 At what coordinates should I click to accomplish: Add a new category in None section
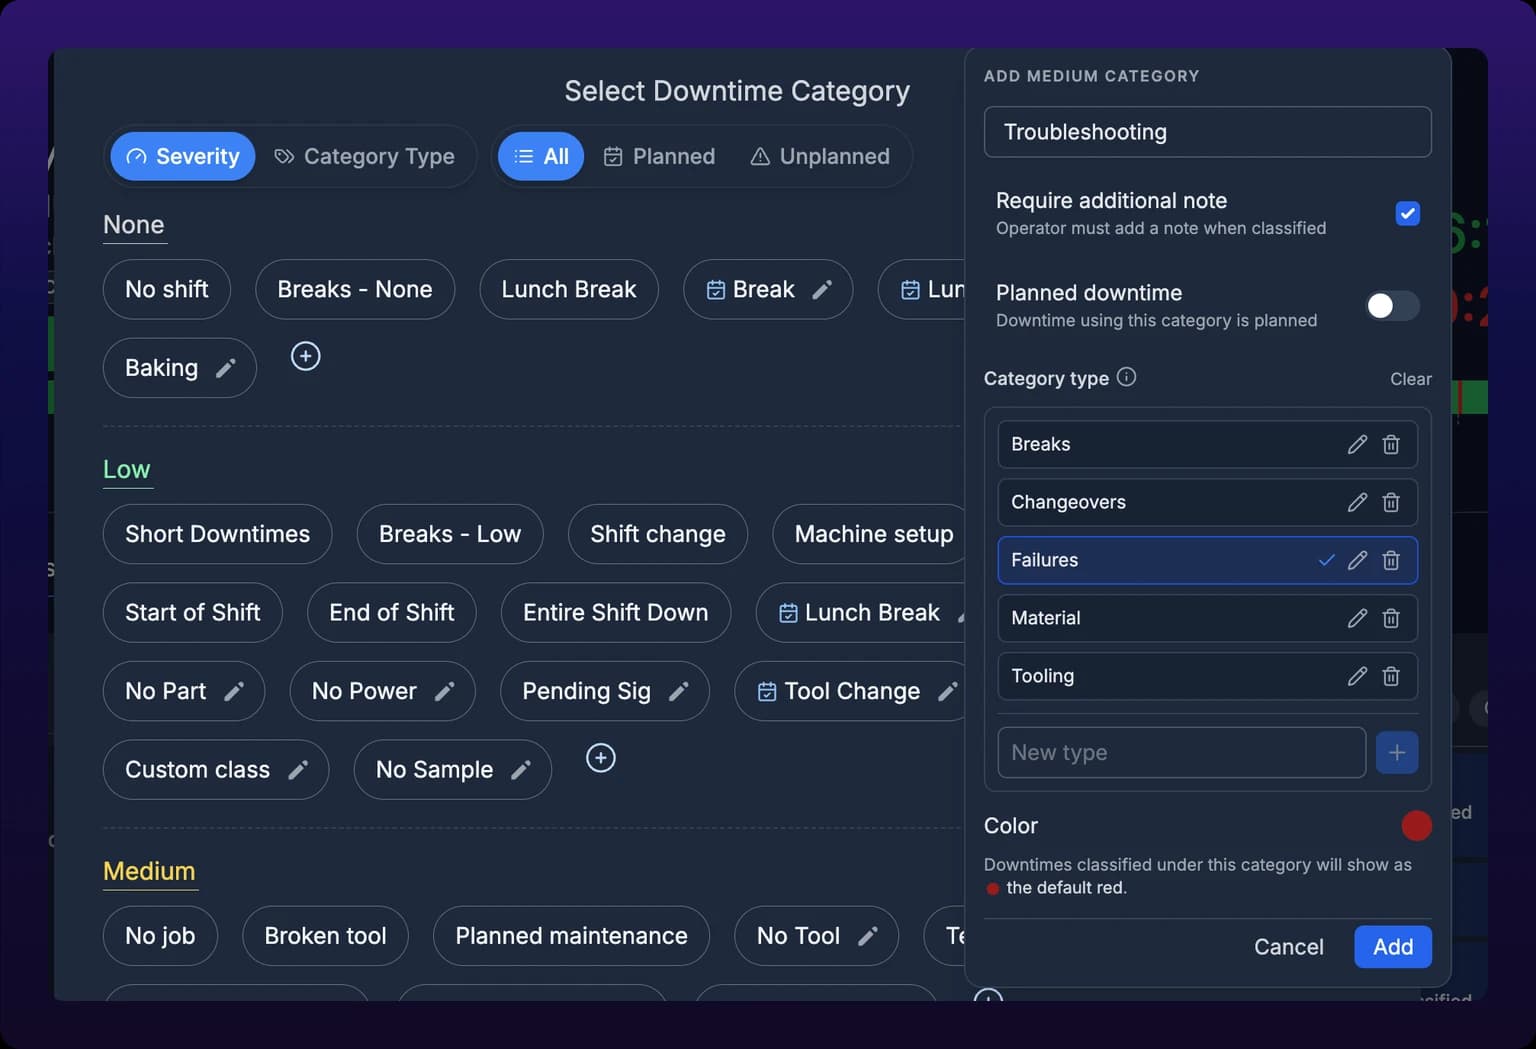pos(305,356)
